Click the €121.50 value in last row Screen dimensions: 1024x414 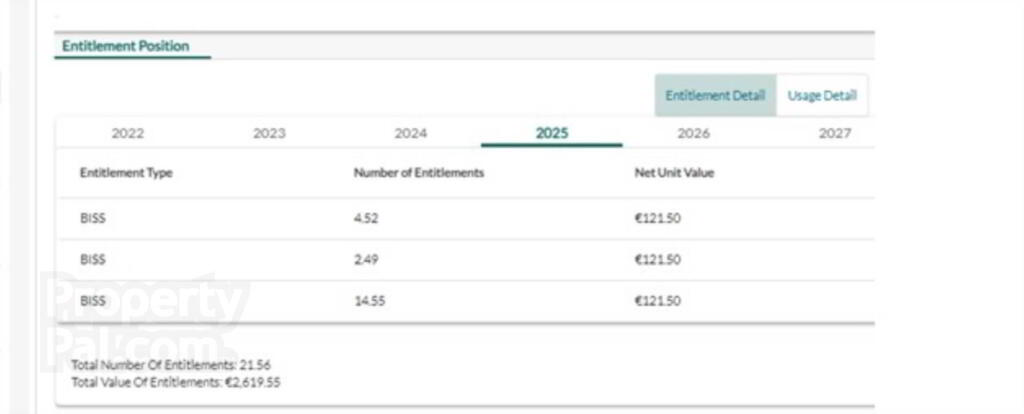[x=658, y=301]
